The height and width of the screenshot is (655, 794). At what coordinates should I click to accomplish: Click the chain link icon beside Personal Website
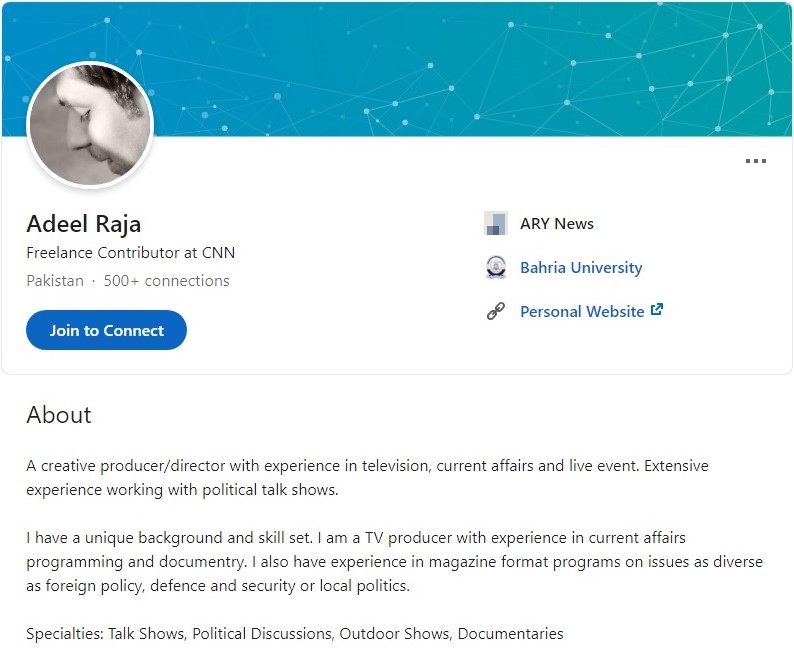(x=496, y=311)
